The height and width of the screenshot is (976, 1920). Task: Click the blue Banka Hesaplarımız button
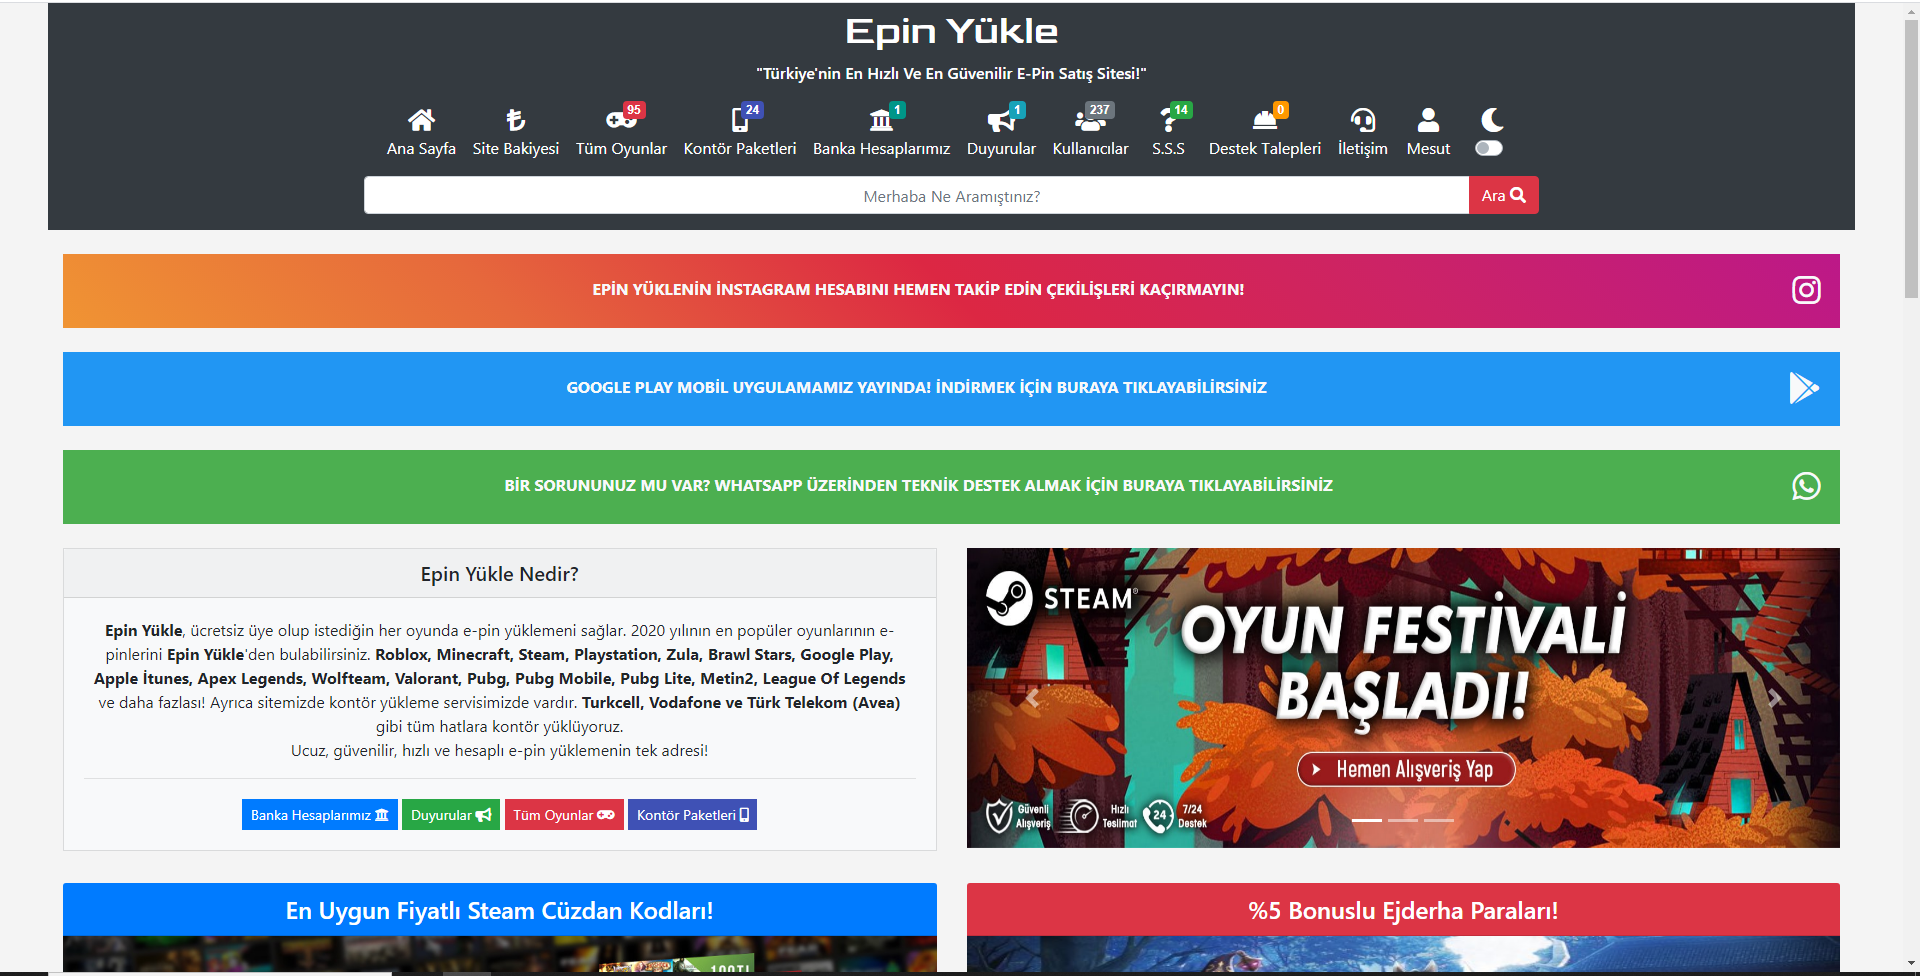point(319,815)
